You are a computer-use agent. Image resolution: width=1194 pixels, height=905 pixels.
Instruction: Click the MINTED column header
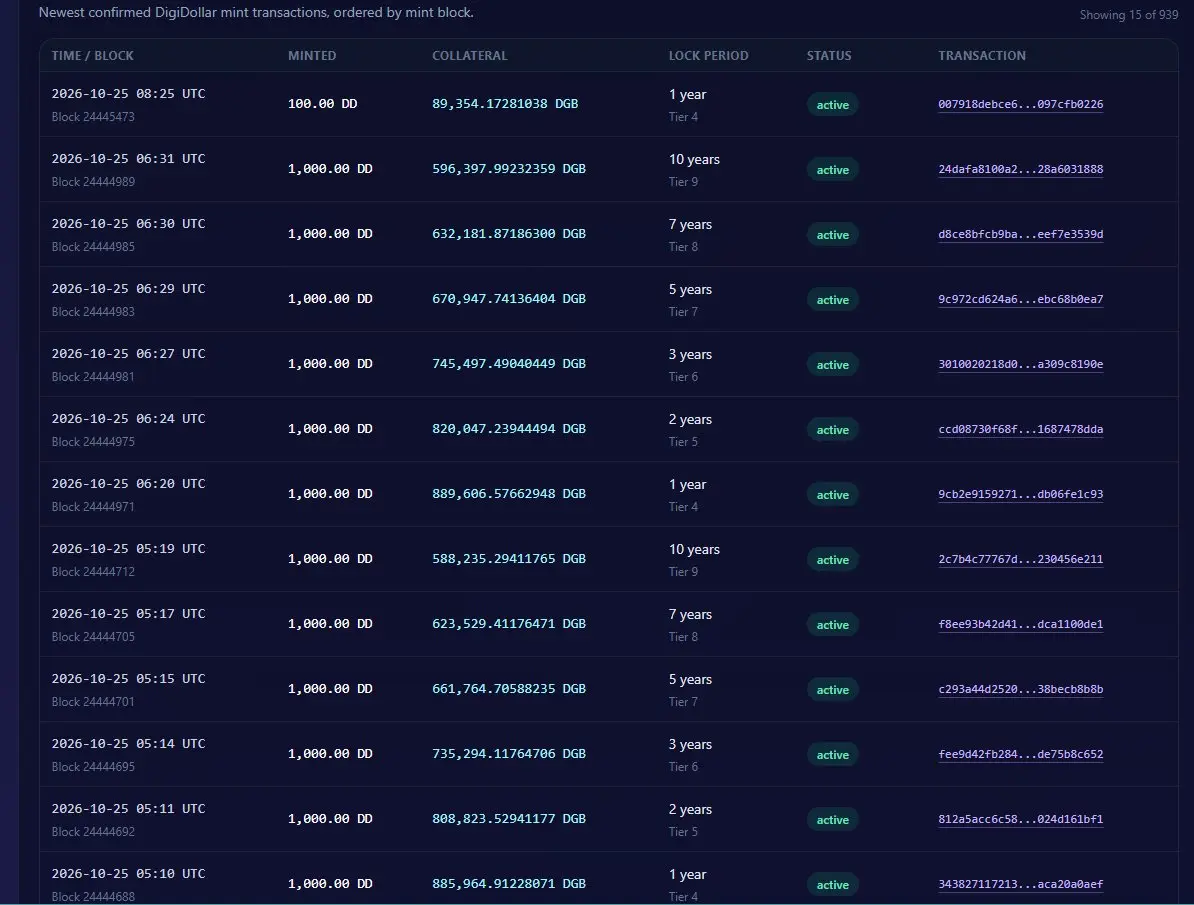pyautogui.click(x=312, y=56)
